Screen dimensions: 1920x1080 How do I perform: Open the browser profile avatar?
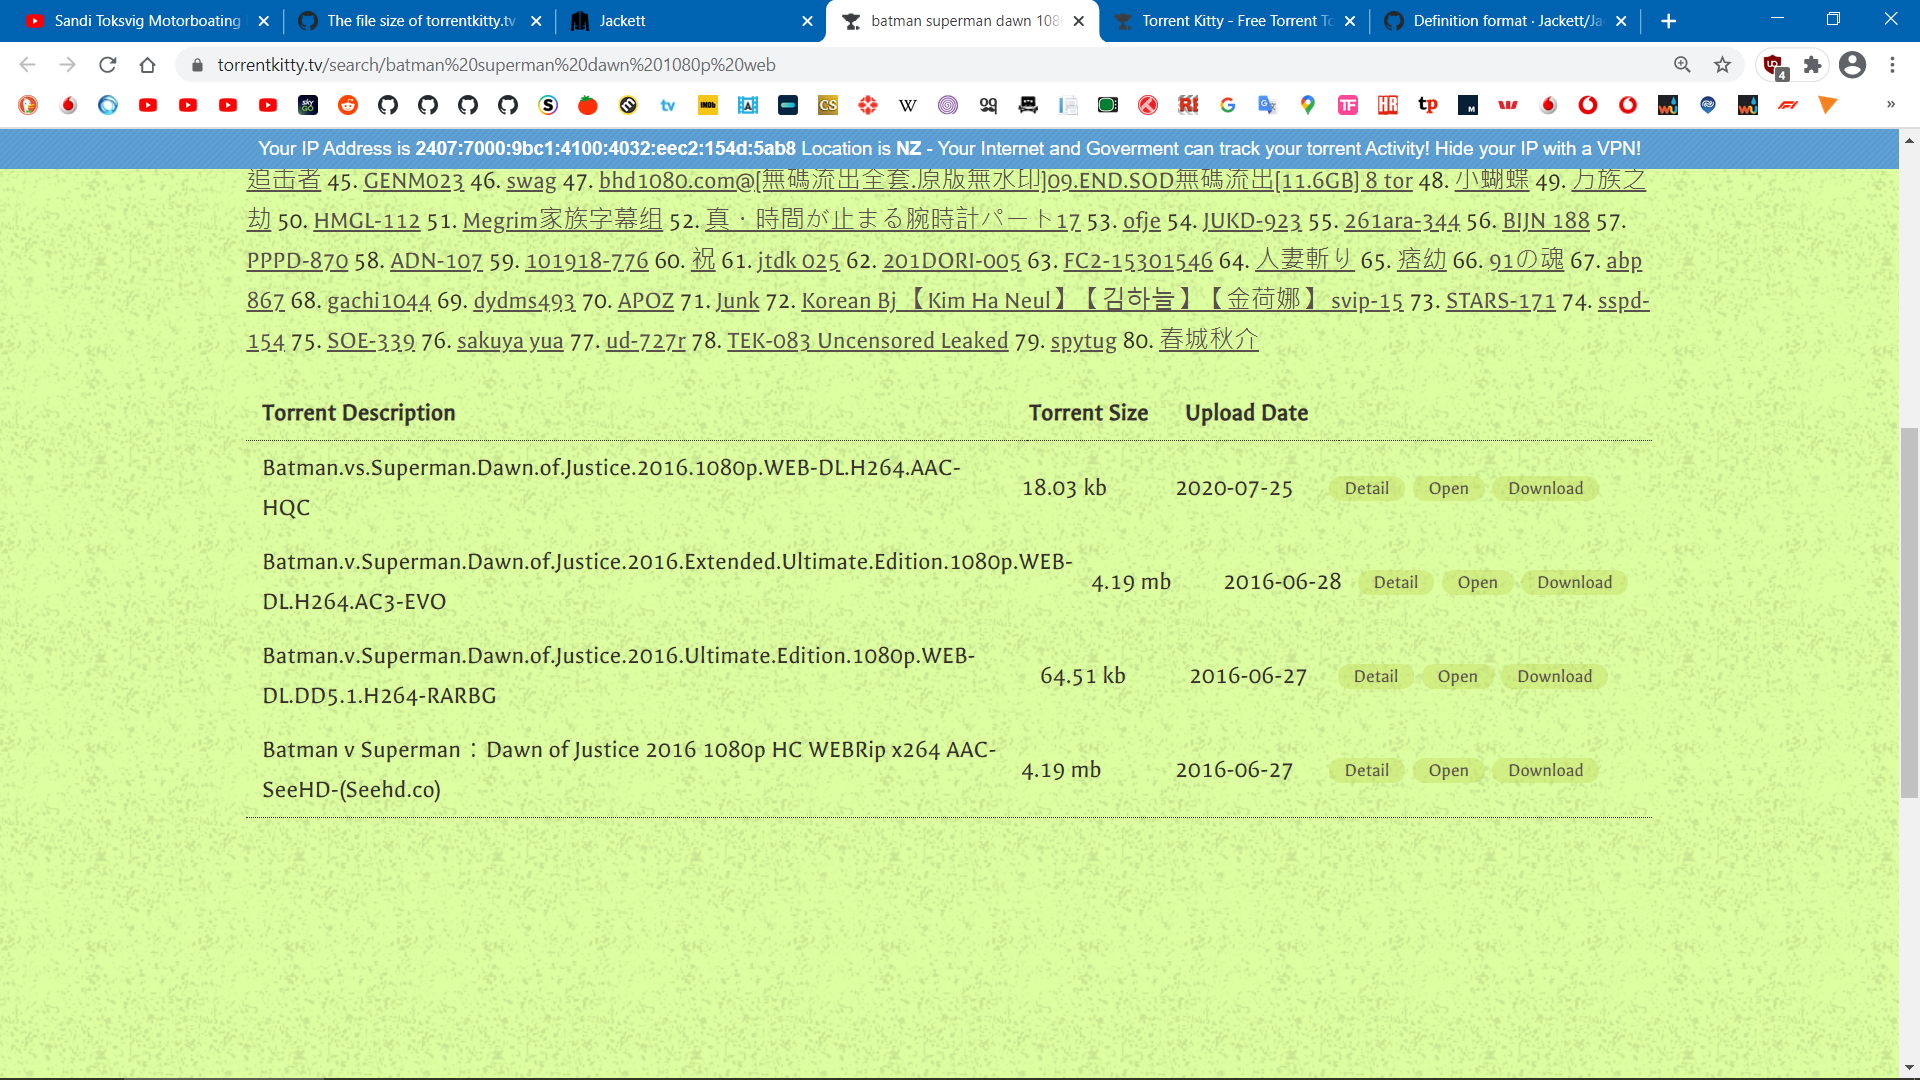1853,65
